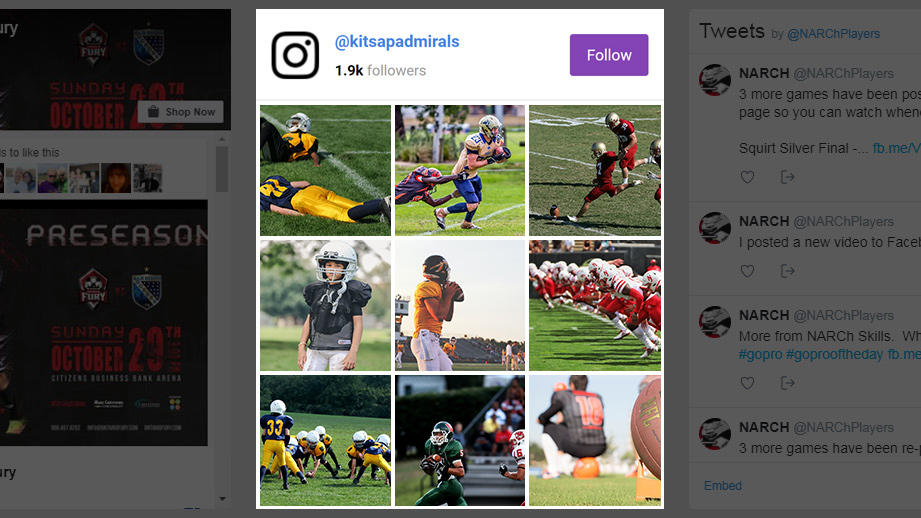Open photo of child in white helmet
Screen dimensions: 921x518
tap(325, 305)
